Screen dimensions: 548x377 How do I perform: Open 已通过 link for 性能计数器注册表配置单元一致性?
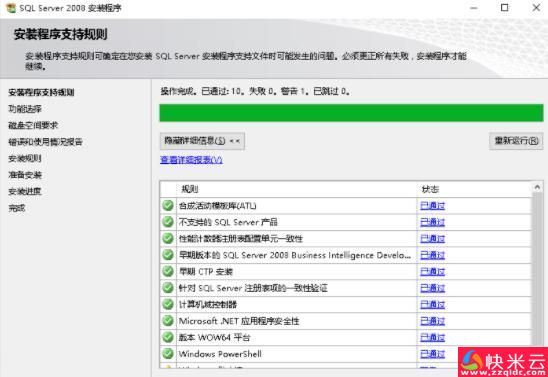[x=432, y=239]
